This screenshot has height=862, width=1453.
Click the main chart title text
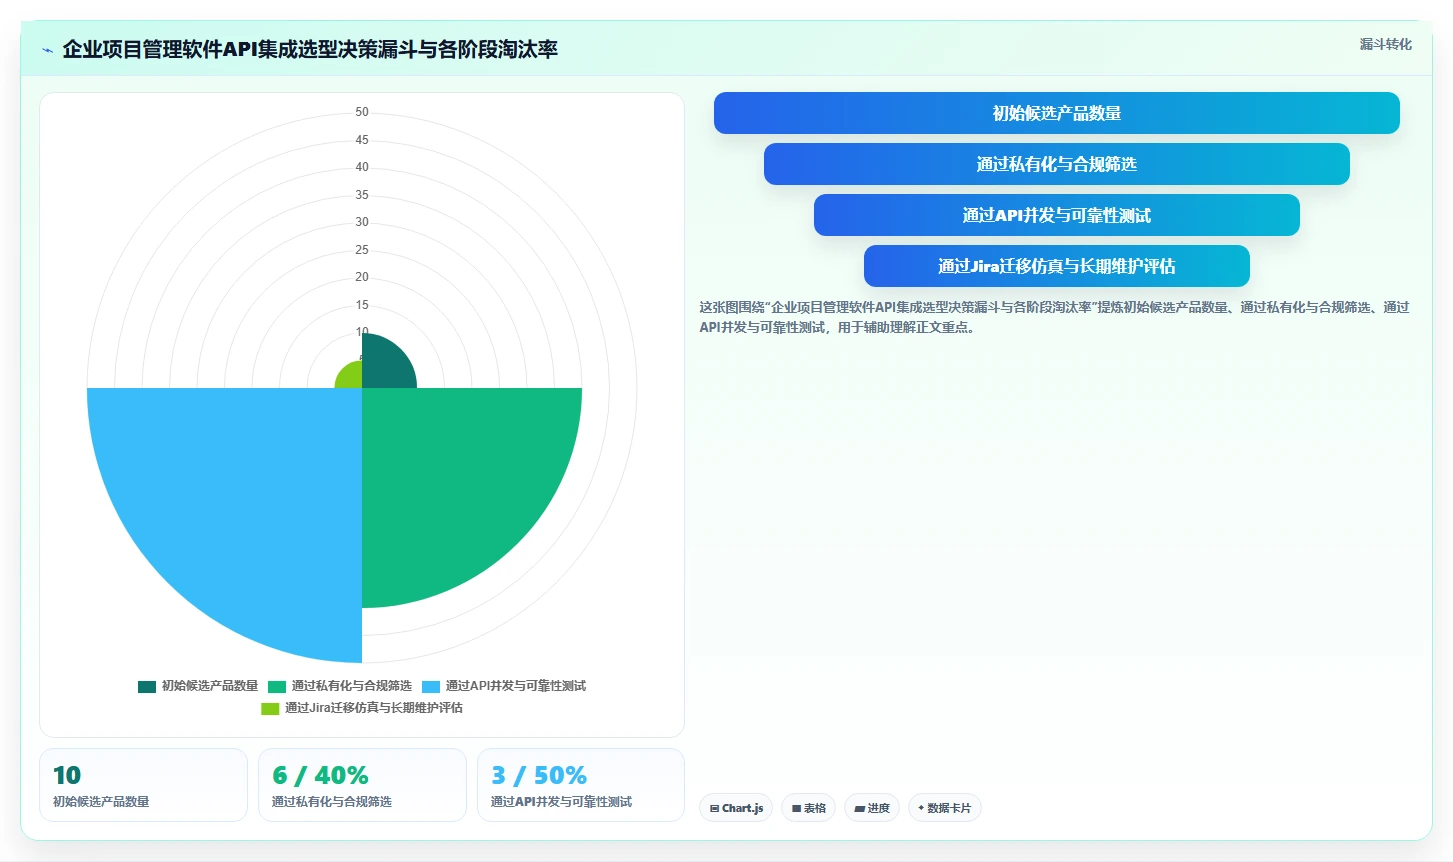(310, 49)
